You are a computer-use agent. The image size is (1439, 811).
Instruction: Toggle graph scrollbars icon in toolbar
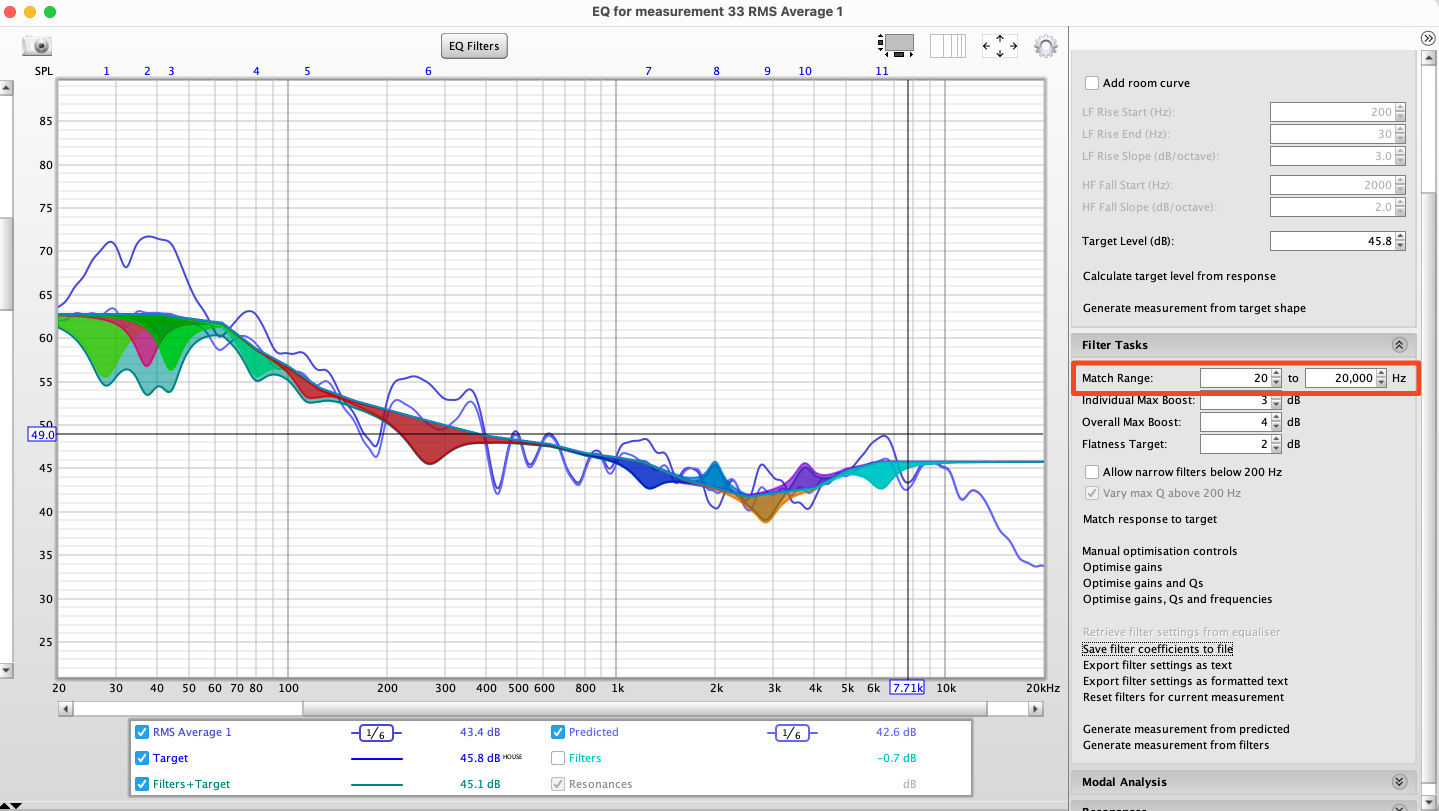coord(895,45)
